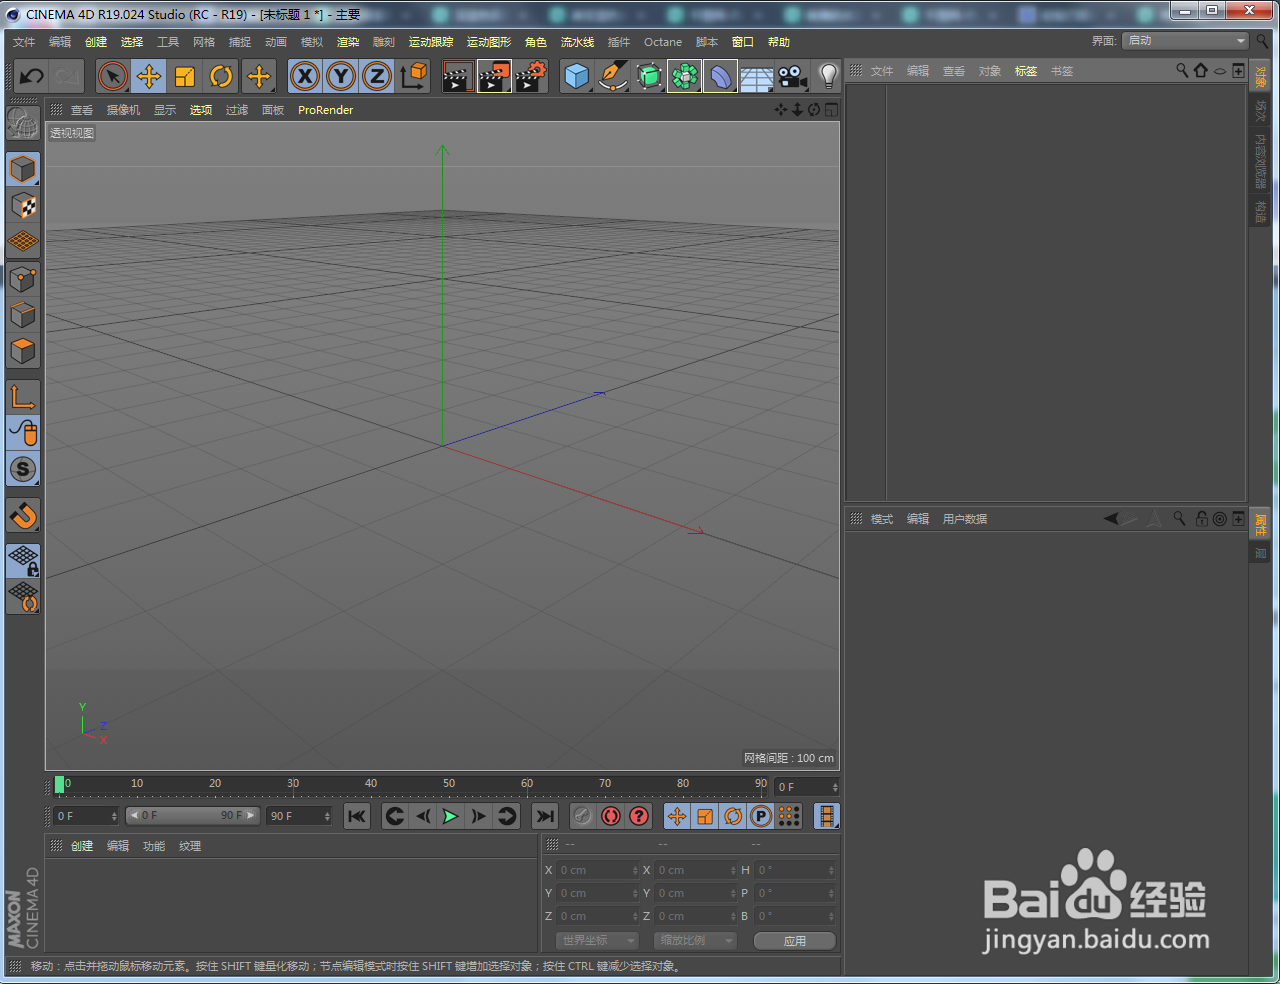Click the position X 0 cm field
The height and width of the screenshot is (984, 1280).
(x=598, y=870)
